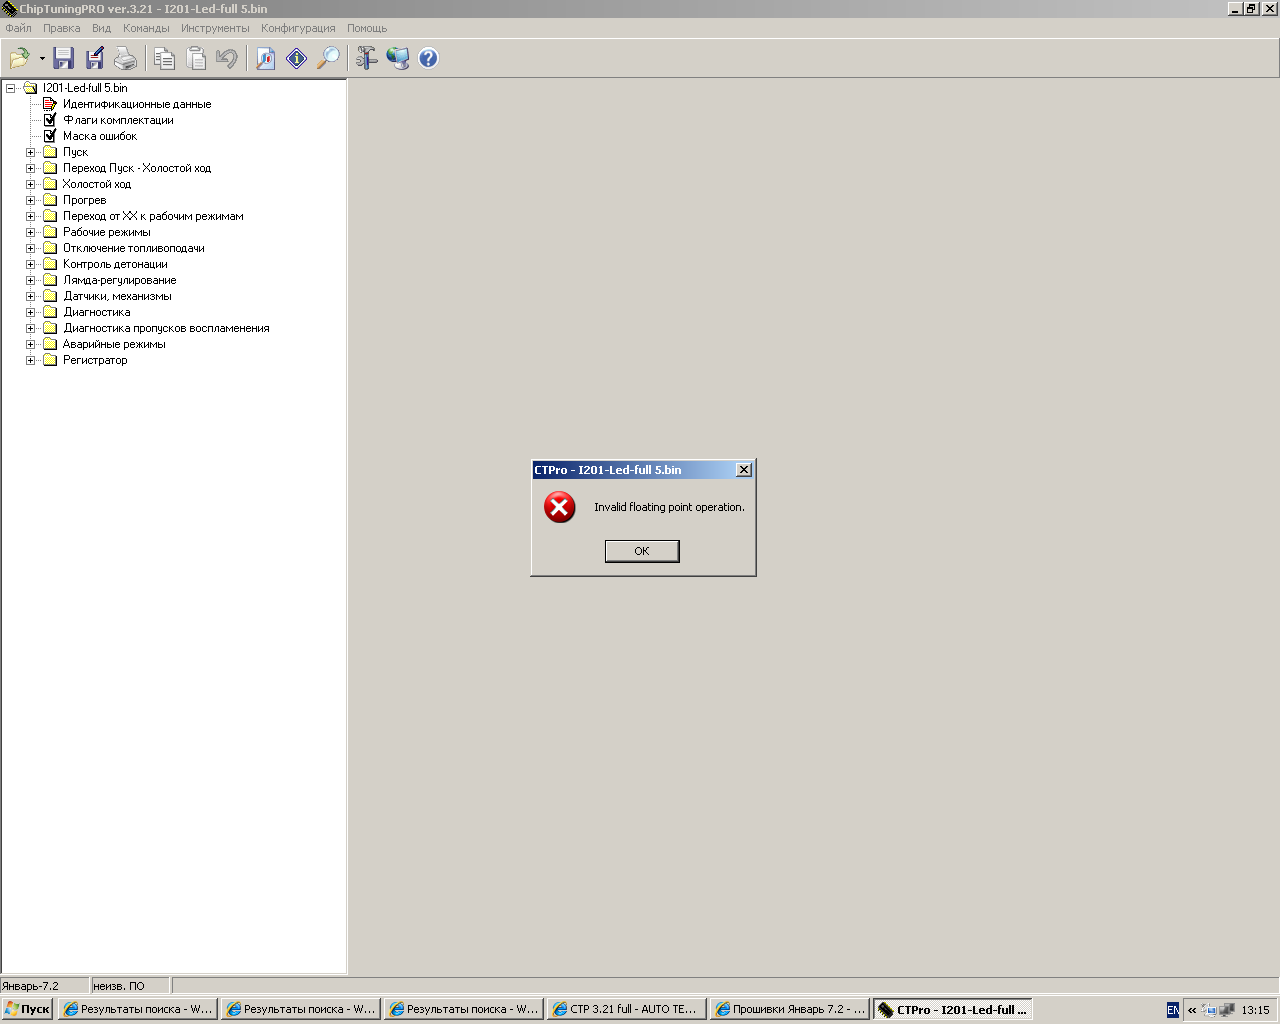This screenshot has width=1280, height=1024.
Task: Expand the Контроль детонации folder
Action: point(30,264)
